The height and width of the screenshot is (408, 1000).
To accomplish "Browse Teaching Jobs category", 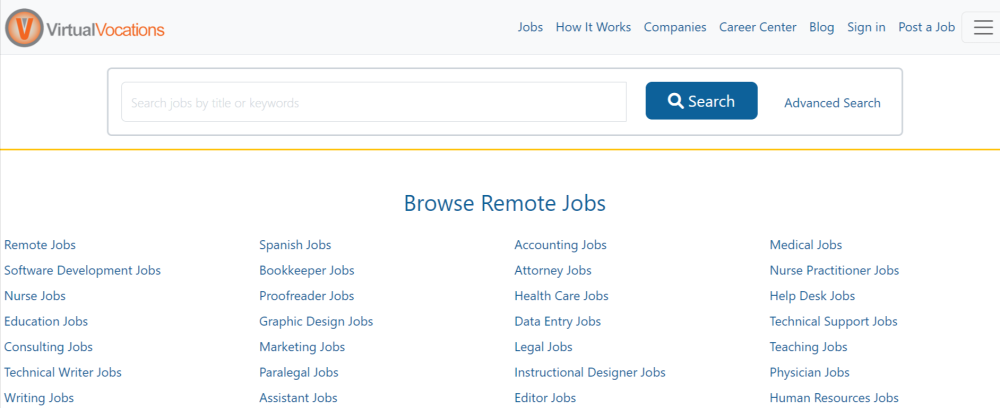I will (x=808, y=347).
